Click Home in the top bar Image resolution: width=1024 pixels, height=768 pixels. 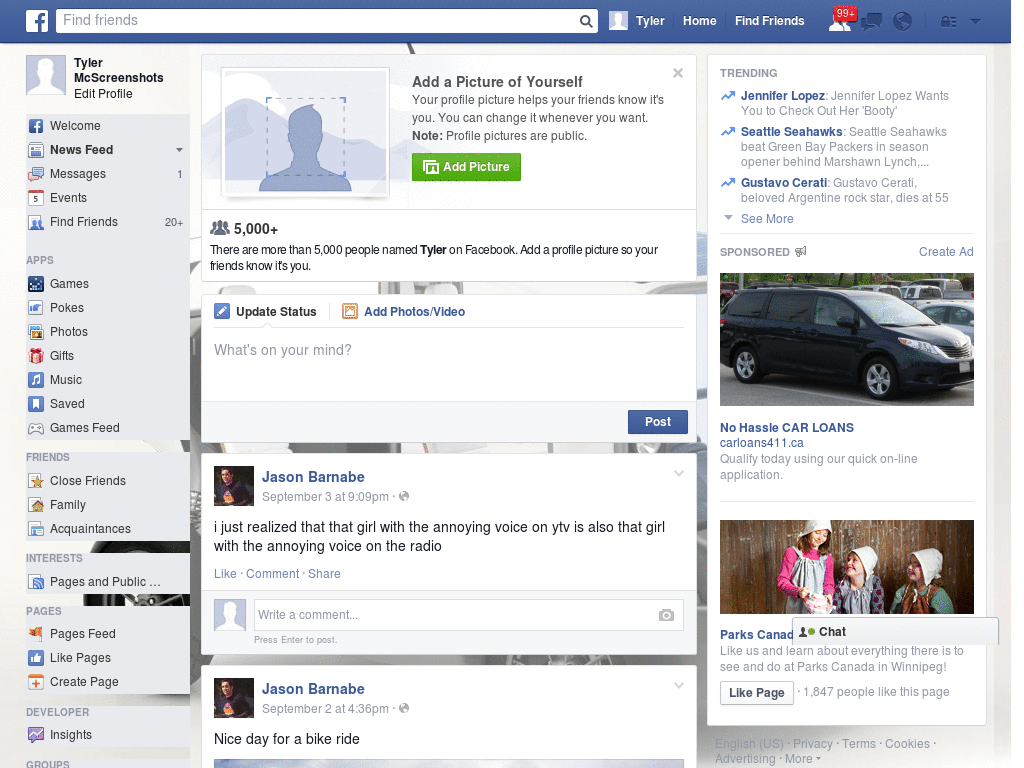pyautogui.click(x=699, y=21)
